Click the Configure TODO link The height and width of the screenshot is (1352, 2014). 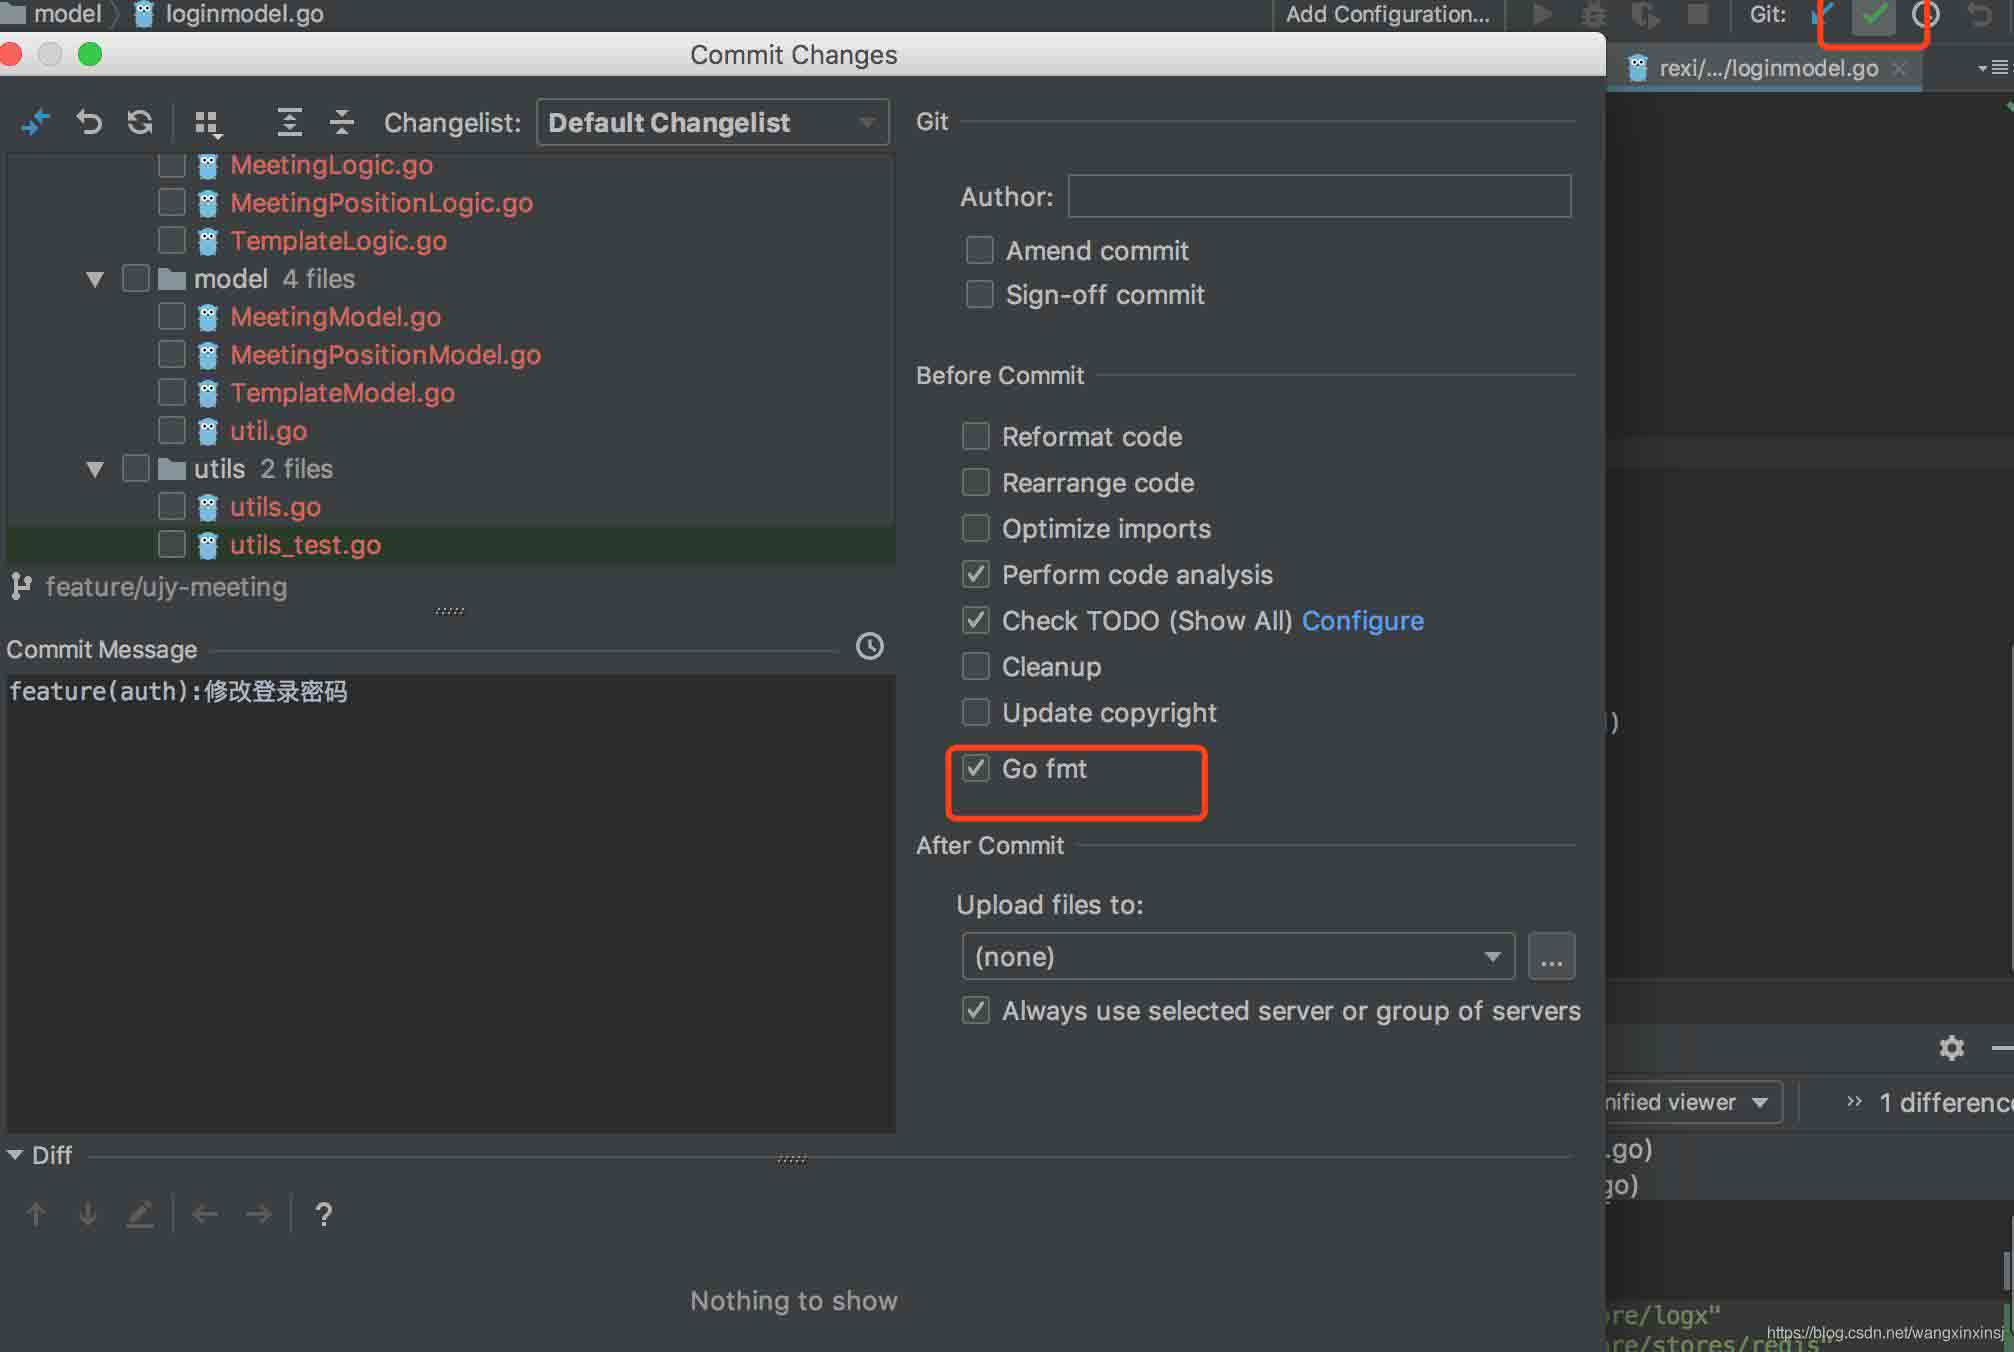point(1362,620)
